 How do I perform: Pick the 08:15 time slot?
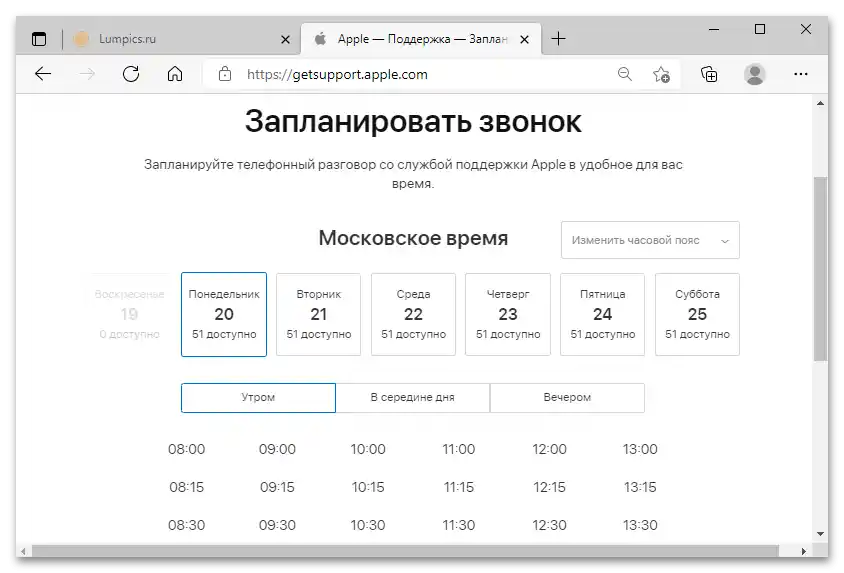click(x=186, y=487)
